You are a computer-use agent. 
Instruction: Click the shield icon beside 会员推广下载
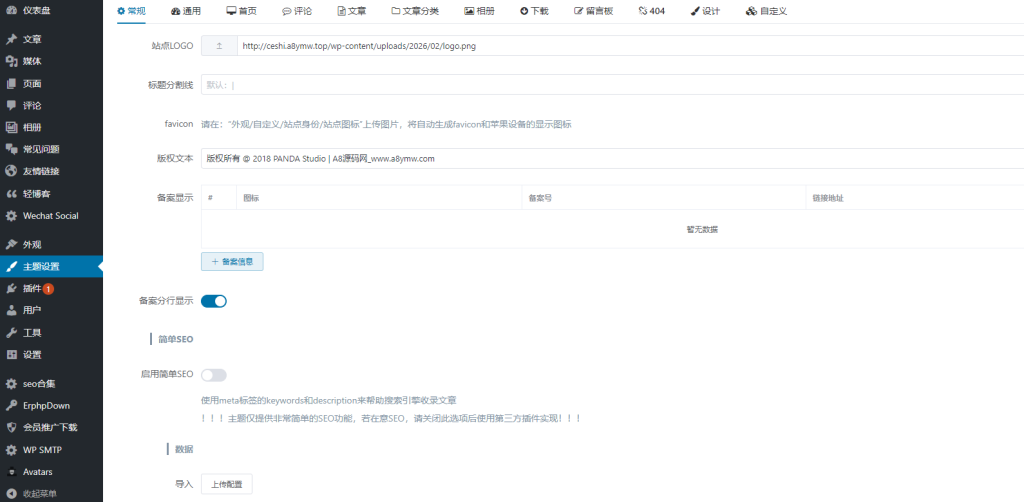point(11,428)
